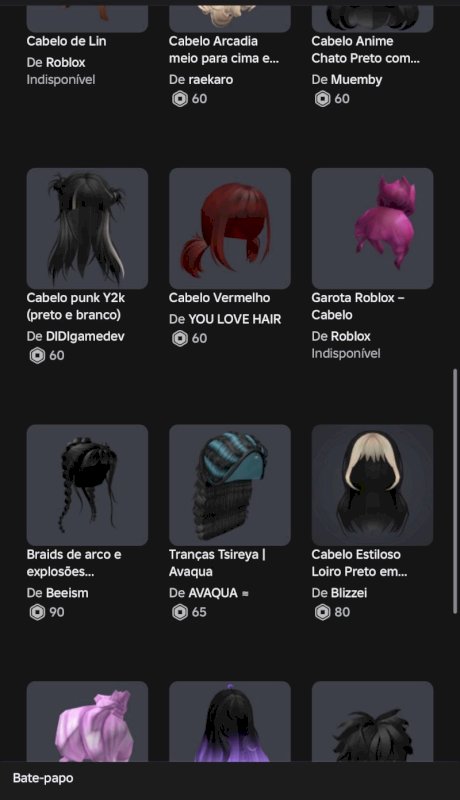This screenshot has height=800, width=460.
Task: Click the Robux icon beside price 65
Action: [x=180, y=612]
